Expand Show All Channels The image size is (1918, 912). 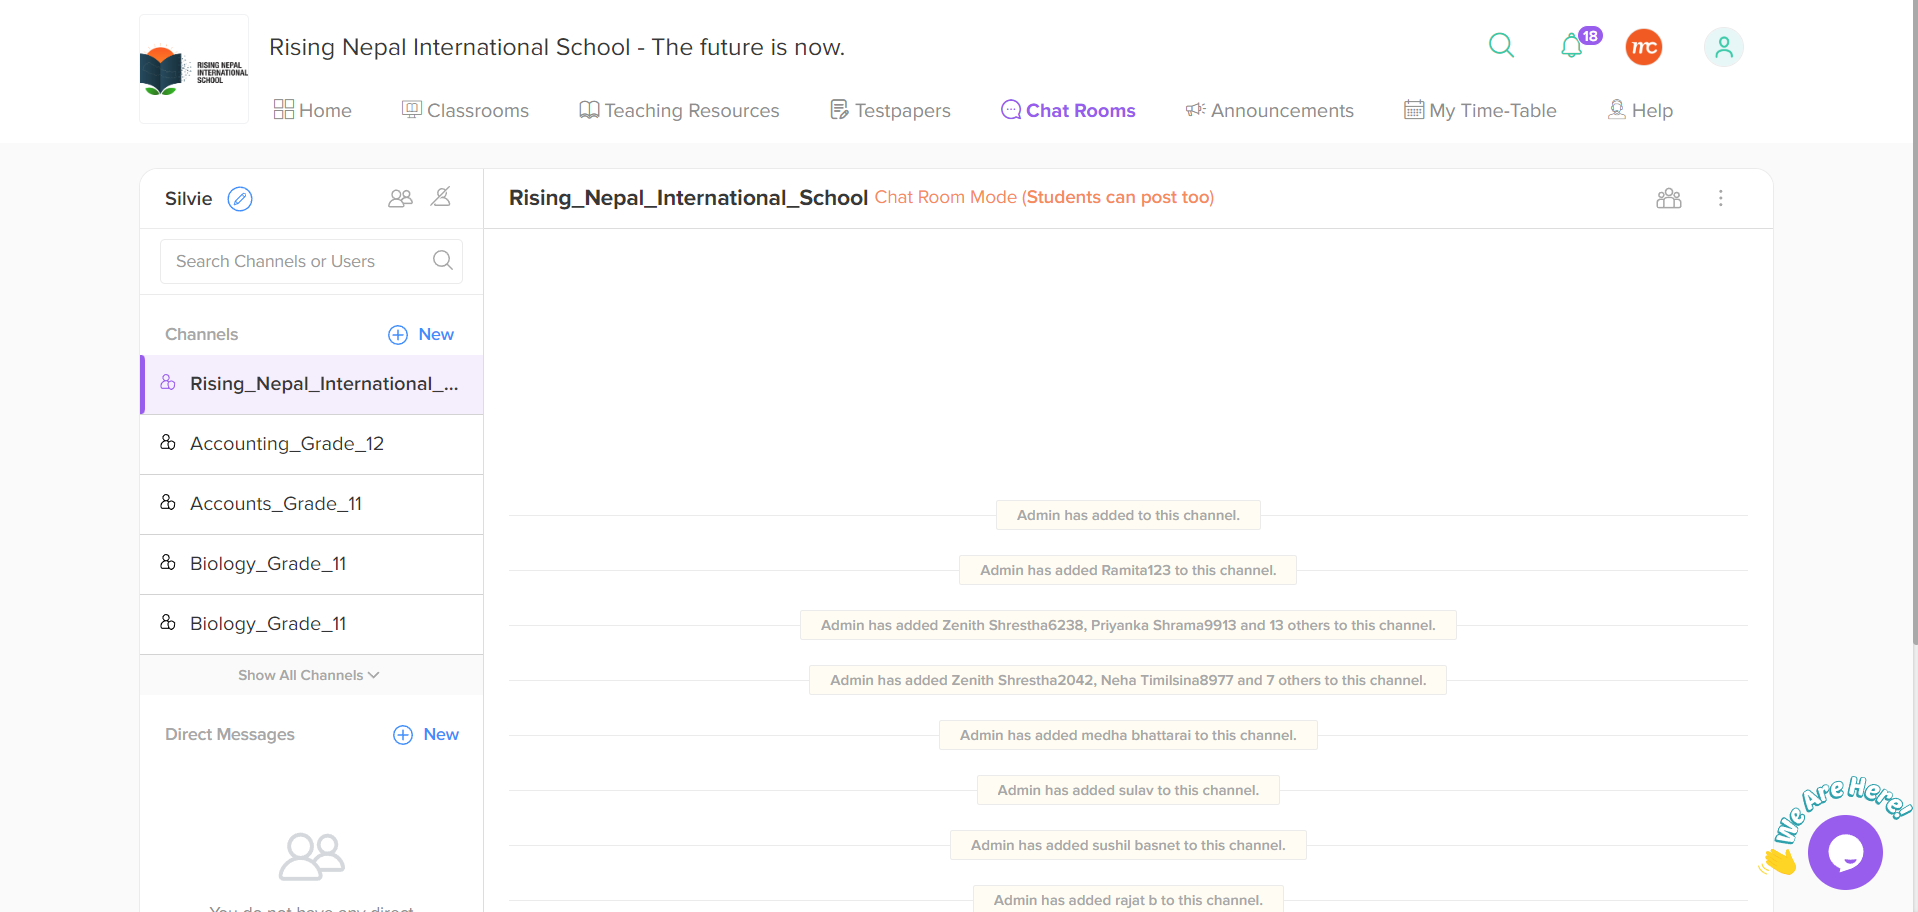point(309,675)
